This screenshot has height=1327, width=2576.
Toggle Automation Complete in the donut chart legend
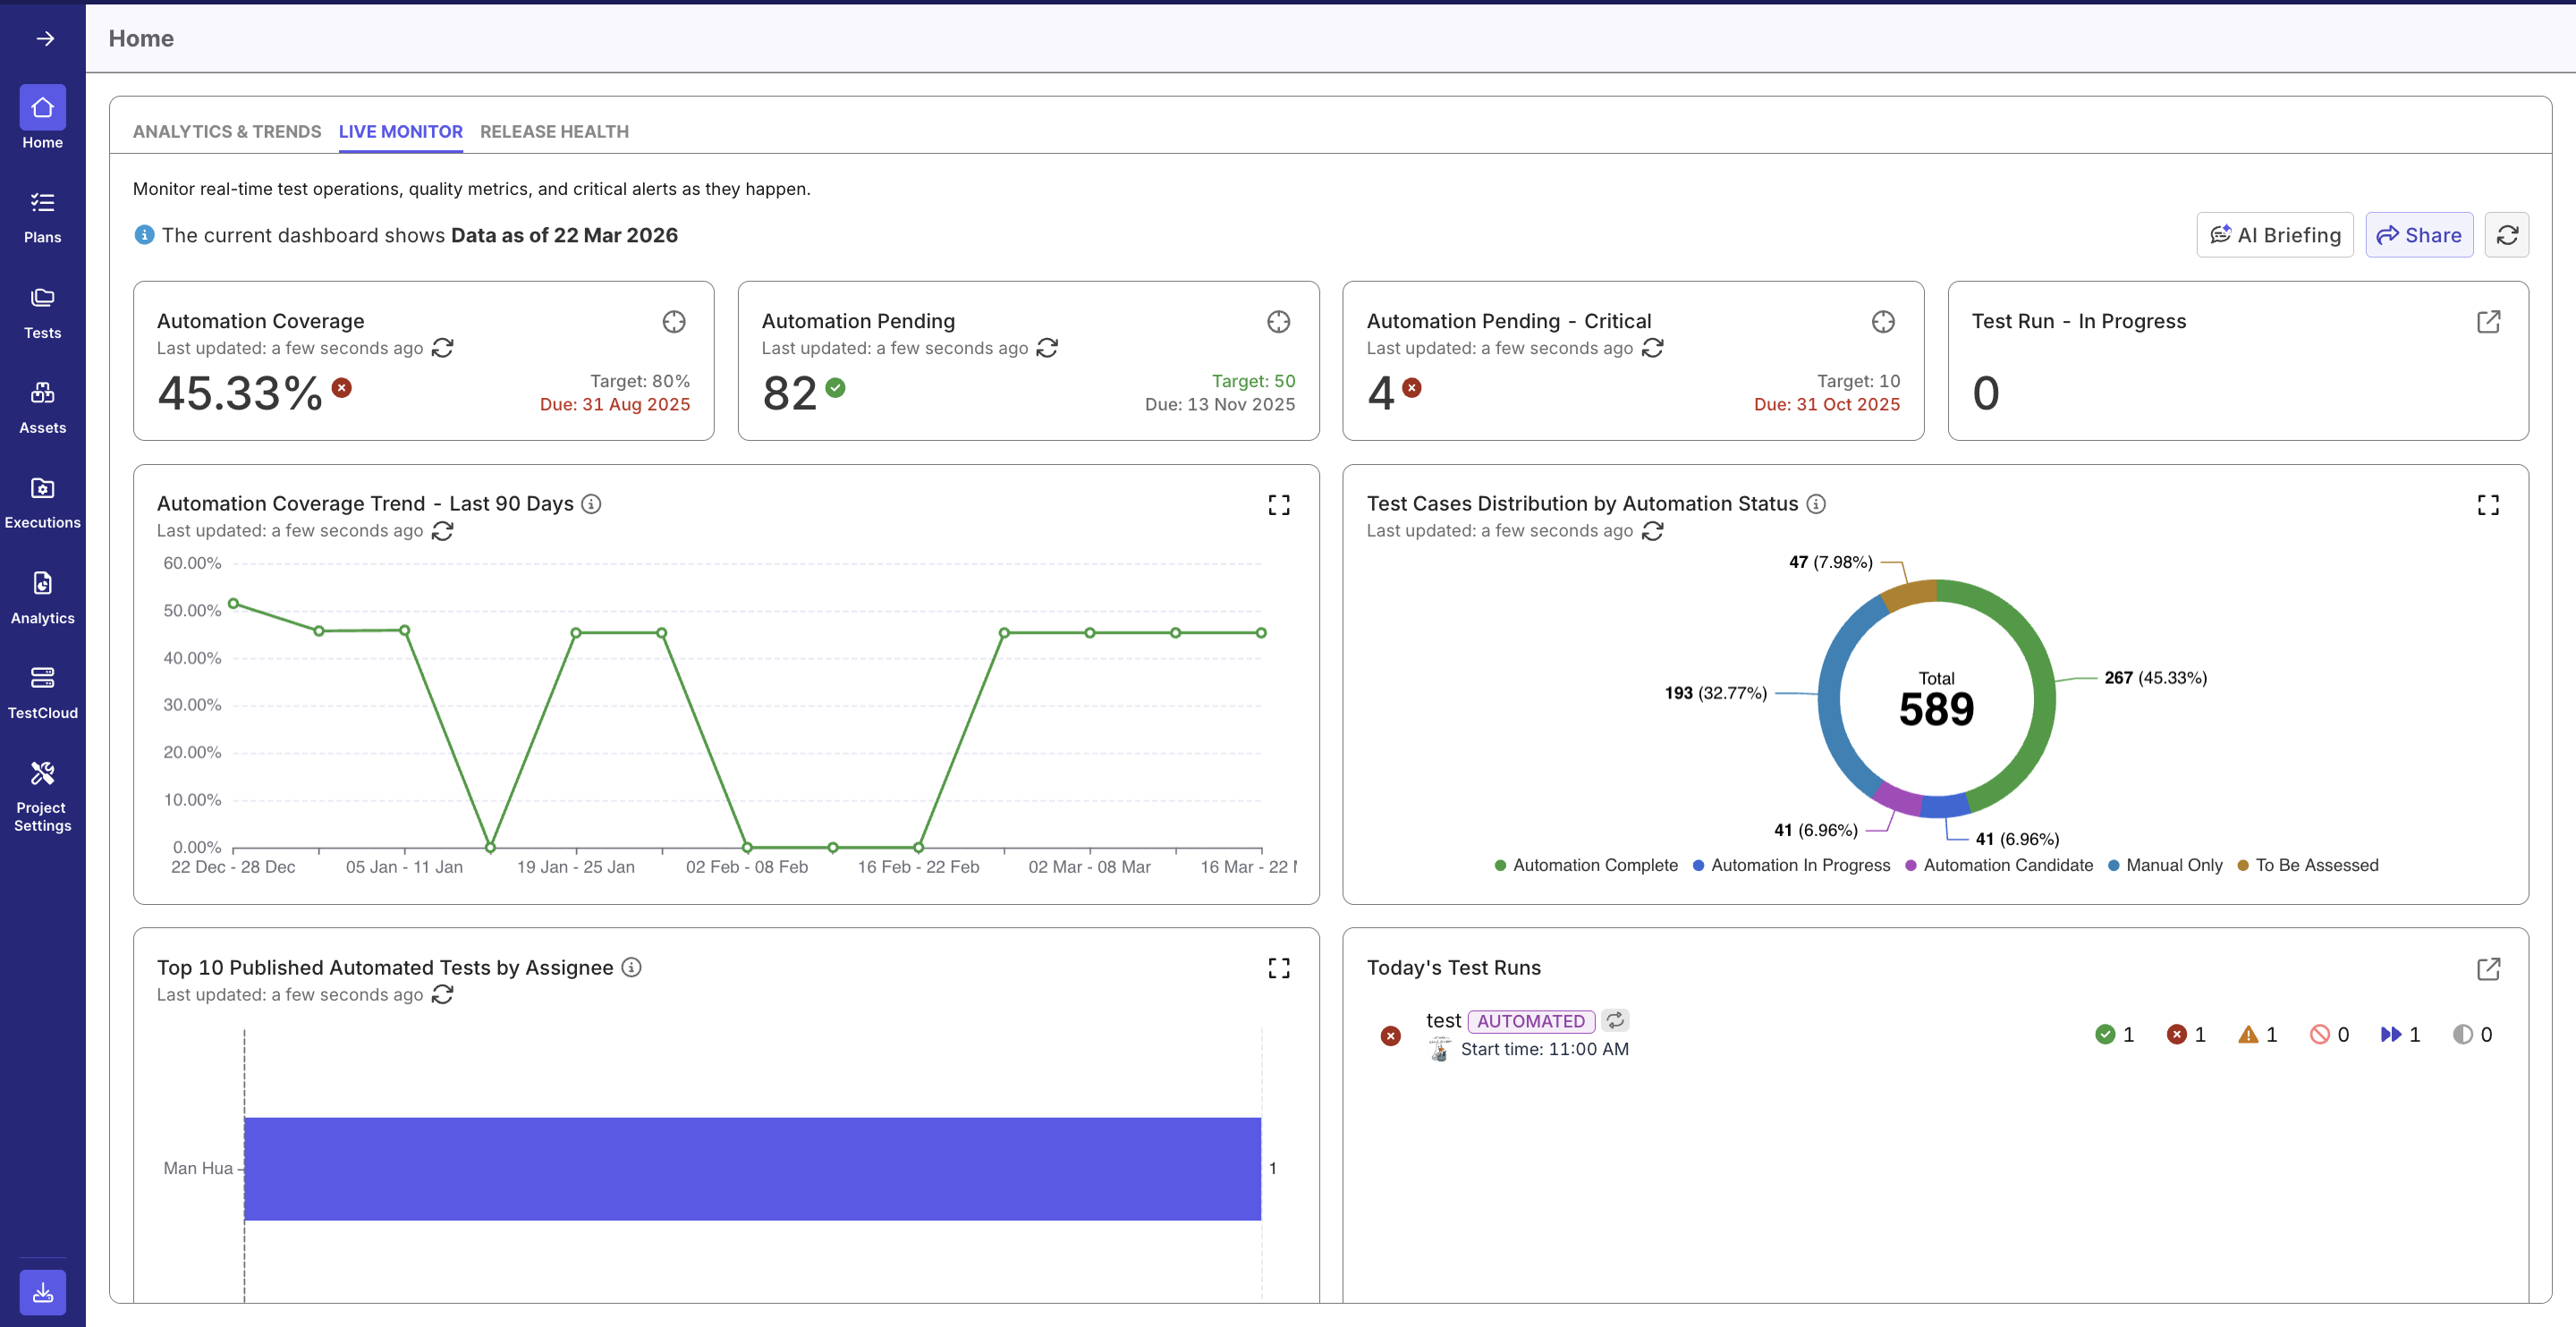pos(1583,865)
